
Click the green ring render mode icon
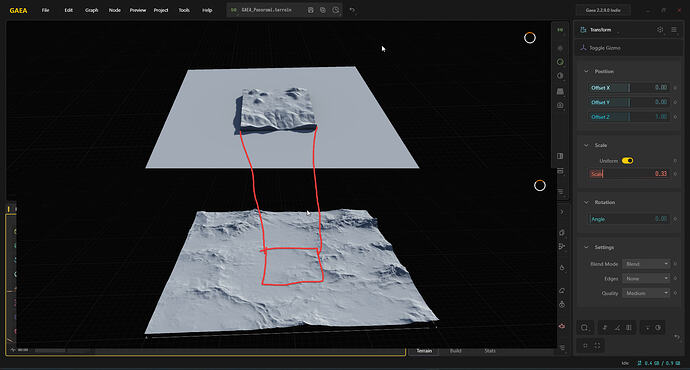pos(560,62)
